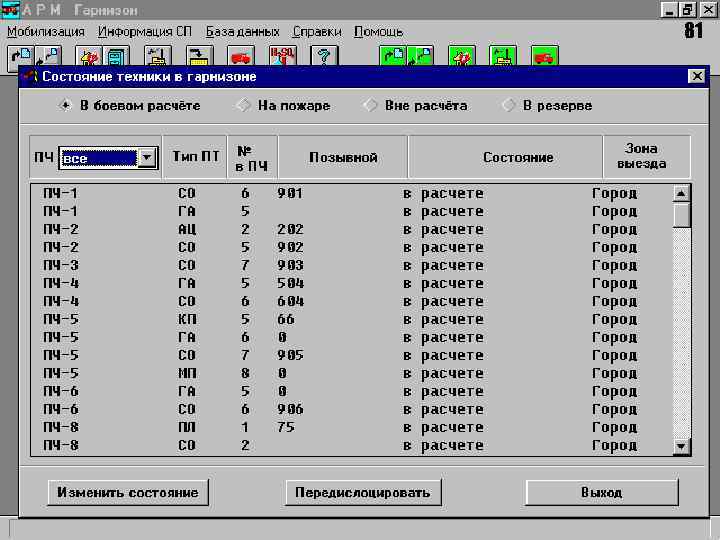Select the ПЧ-8 ПЛ row with call sign 75
Screen dimensions: 720x540
pyautogui.click(x=352, y=428)
